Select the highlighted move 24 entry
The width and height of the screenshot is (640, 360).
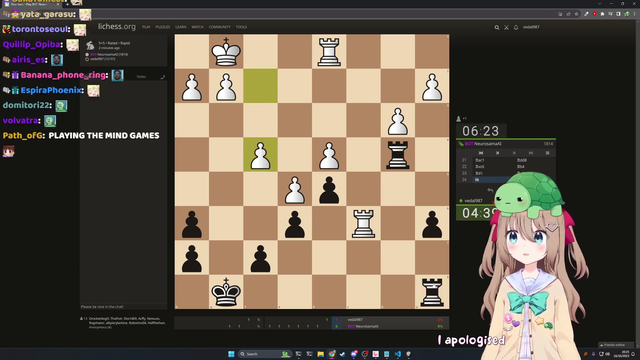(490, 180)
